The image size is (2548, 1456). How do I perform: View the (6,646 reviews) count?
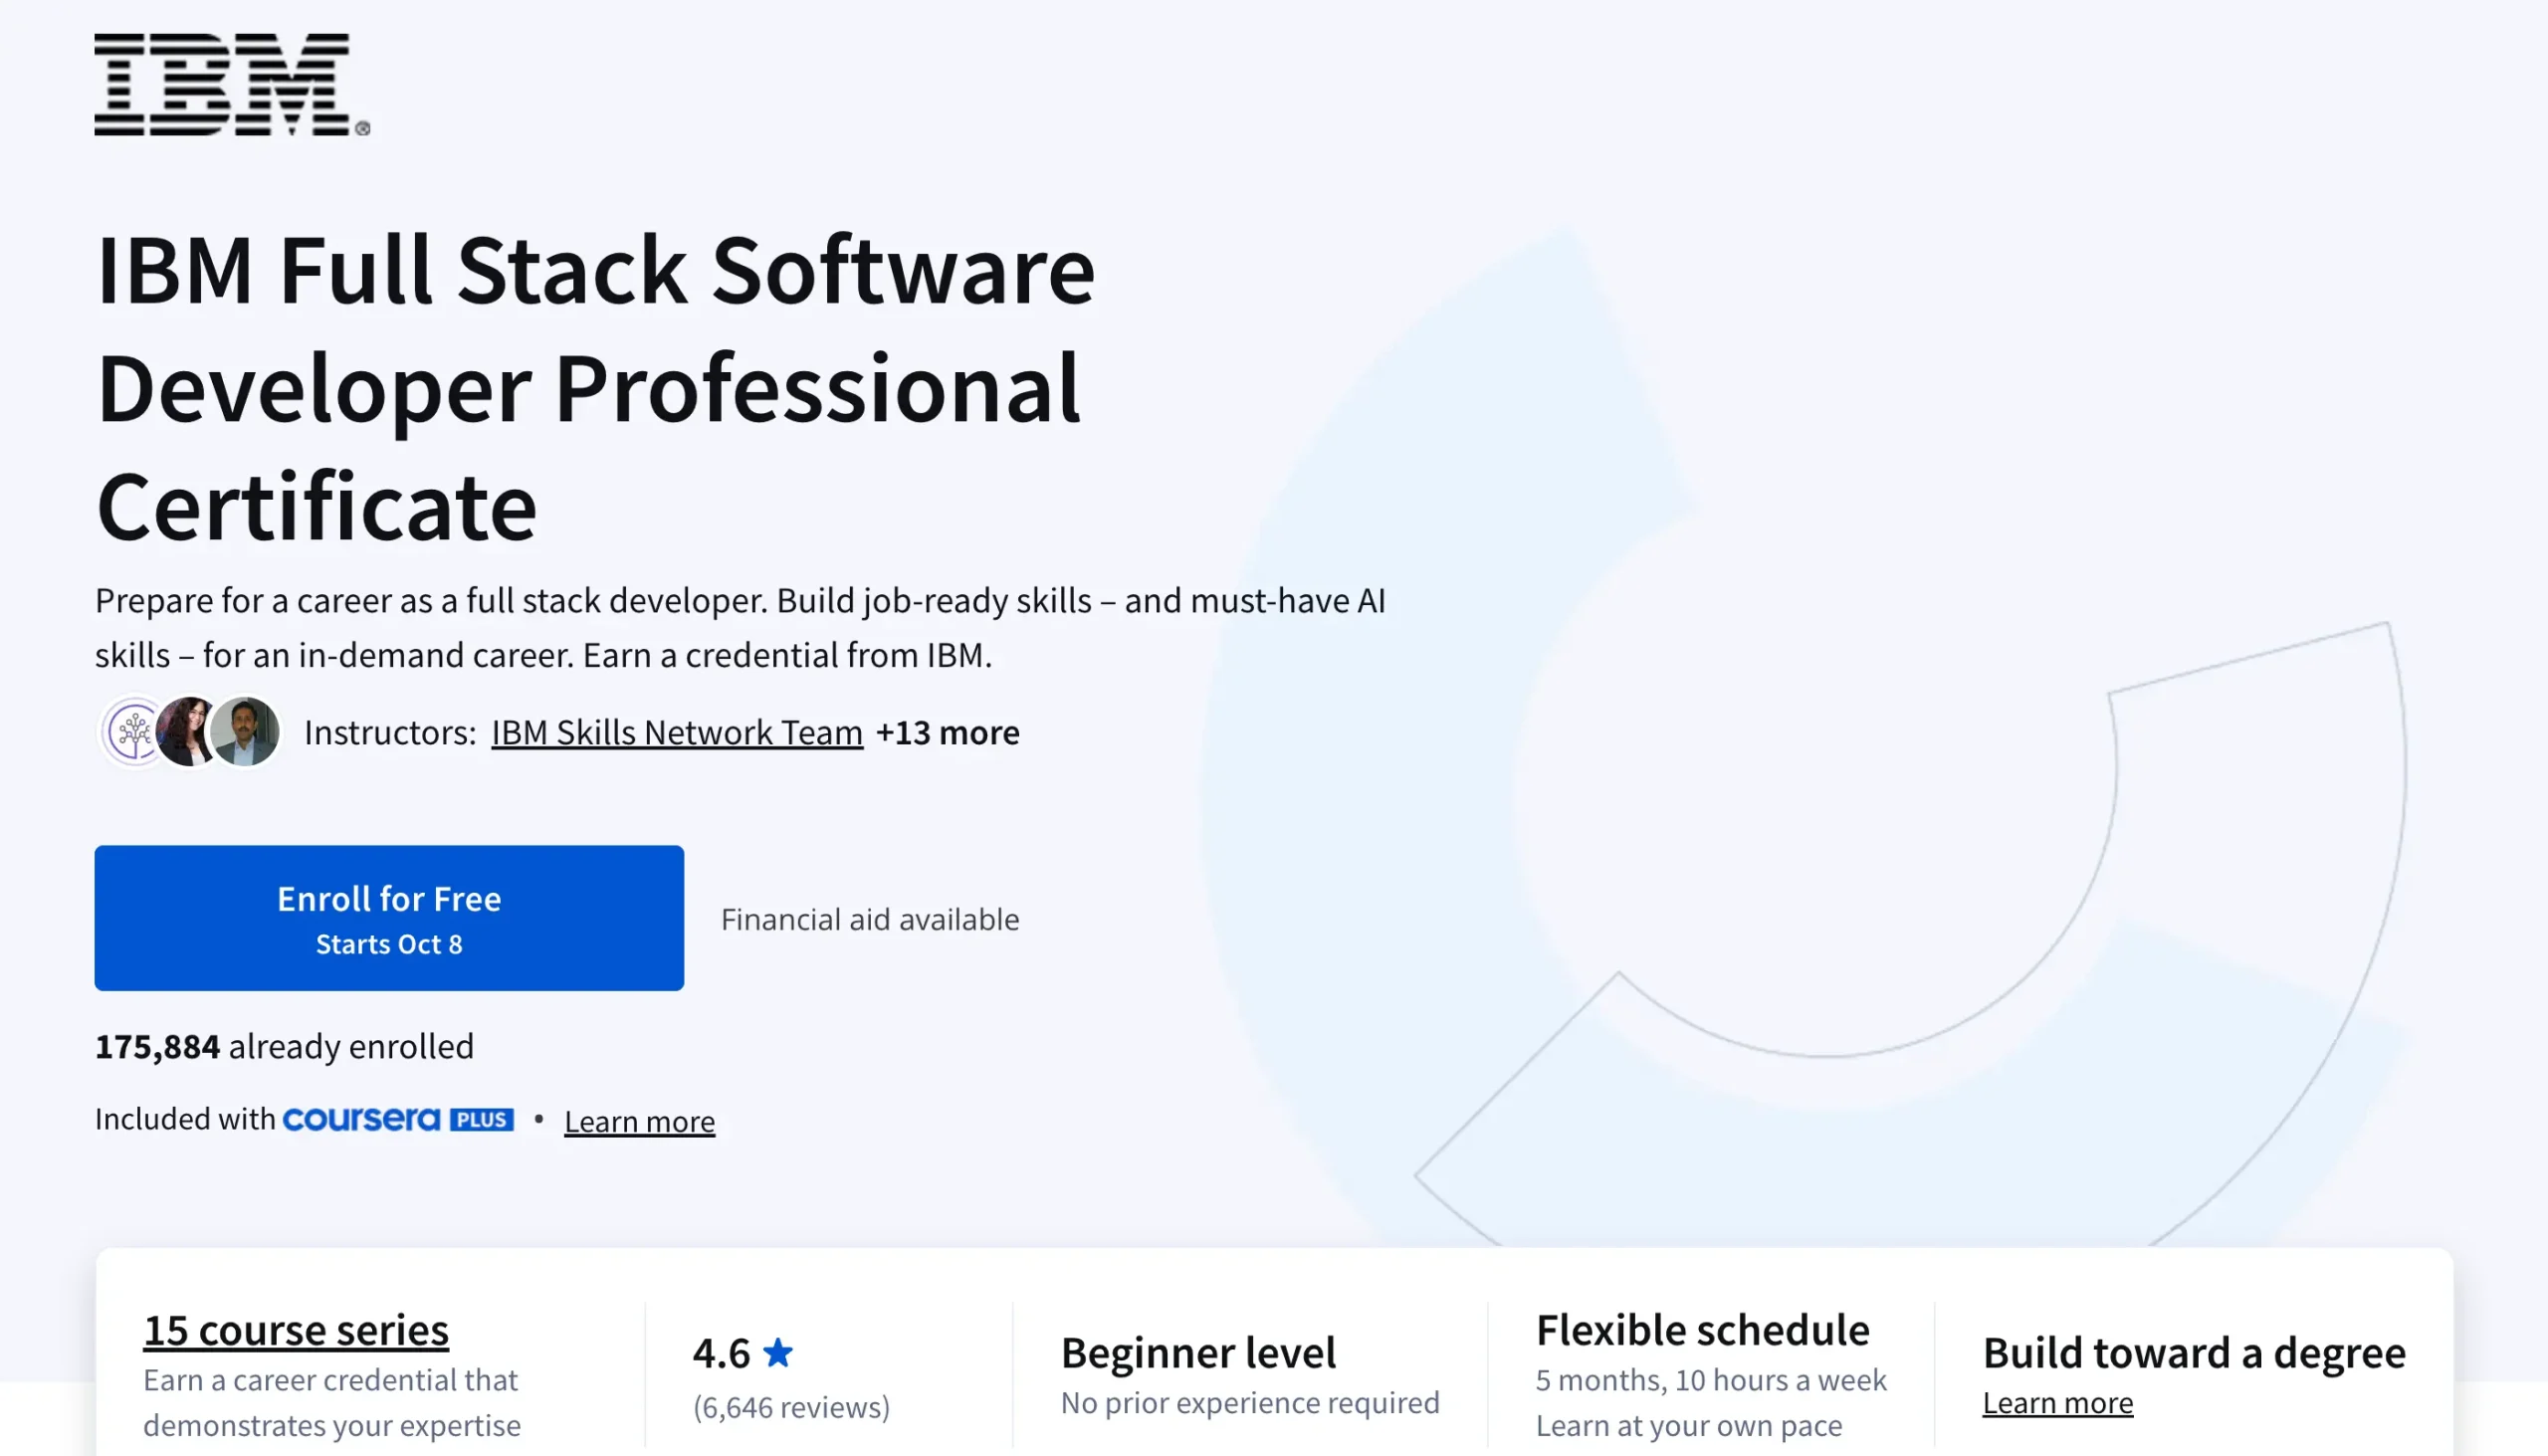click(x=791, y=1407)
